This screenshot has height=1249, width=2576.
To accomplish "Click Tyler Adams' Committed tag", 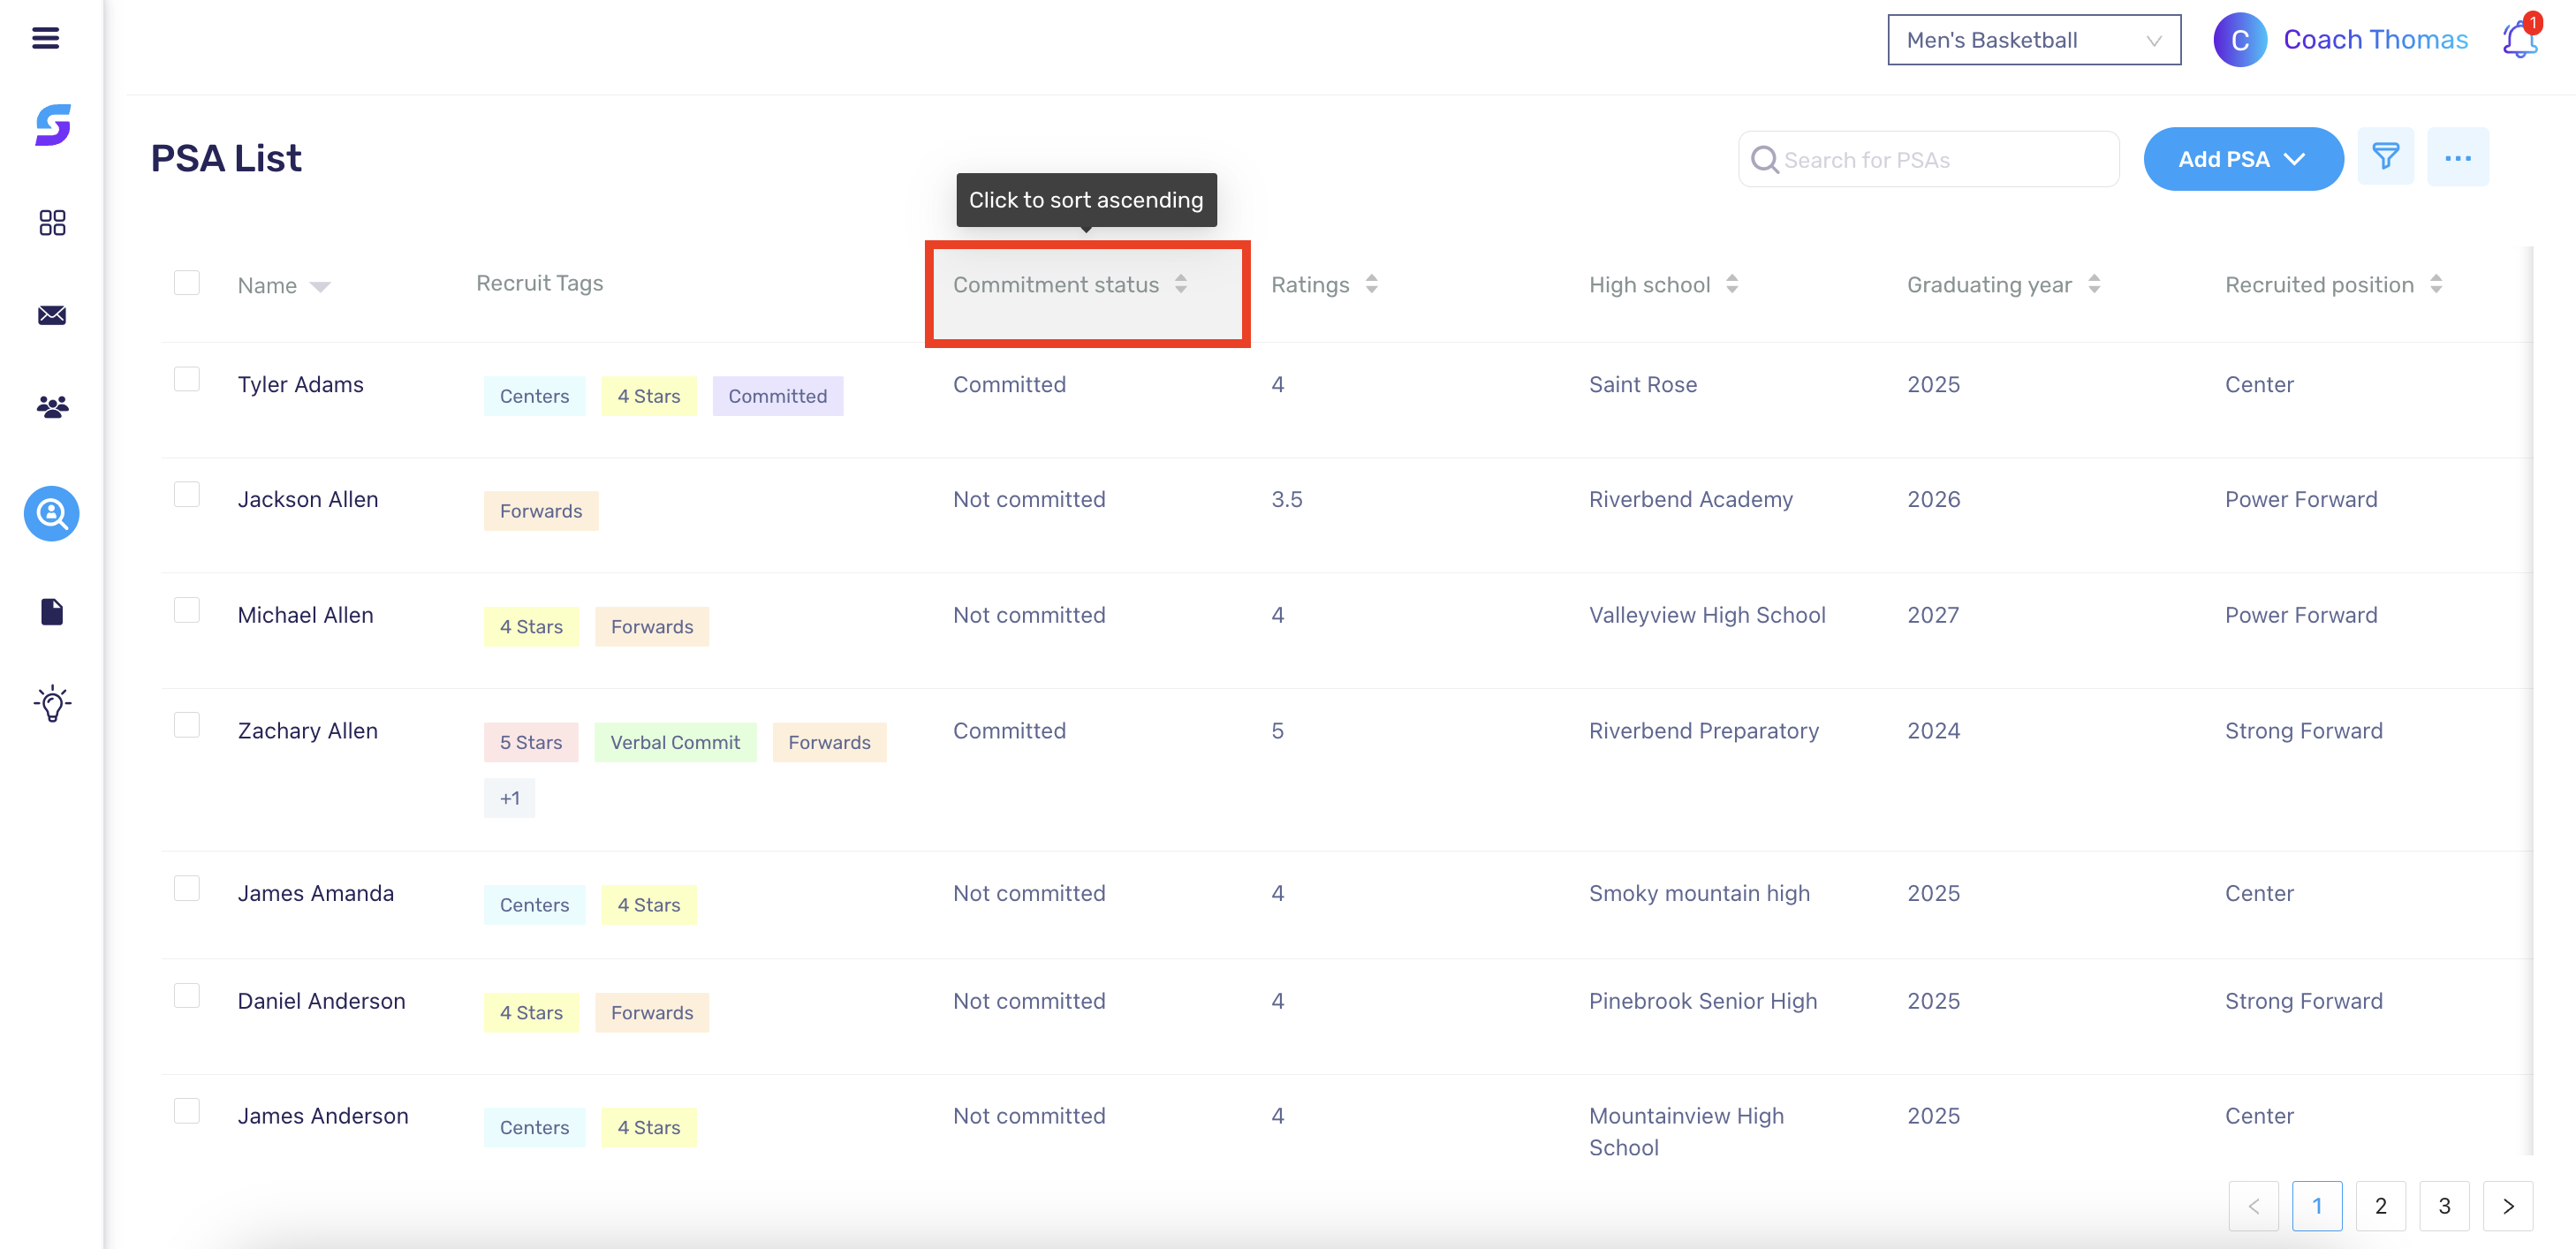I will pos(777,396).
